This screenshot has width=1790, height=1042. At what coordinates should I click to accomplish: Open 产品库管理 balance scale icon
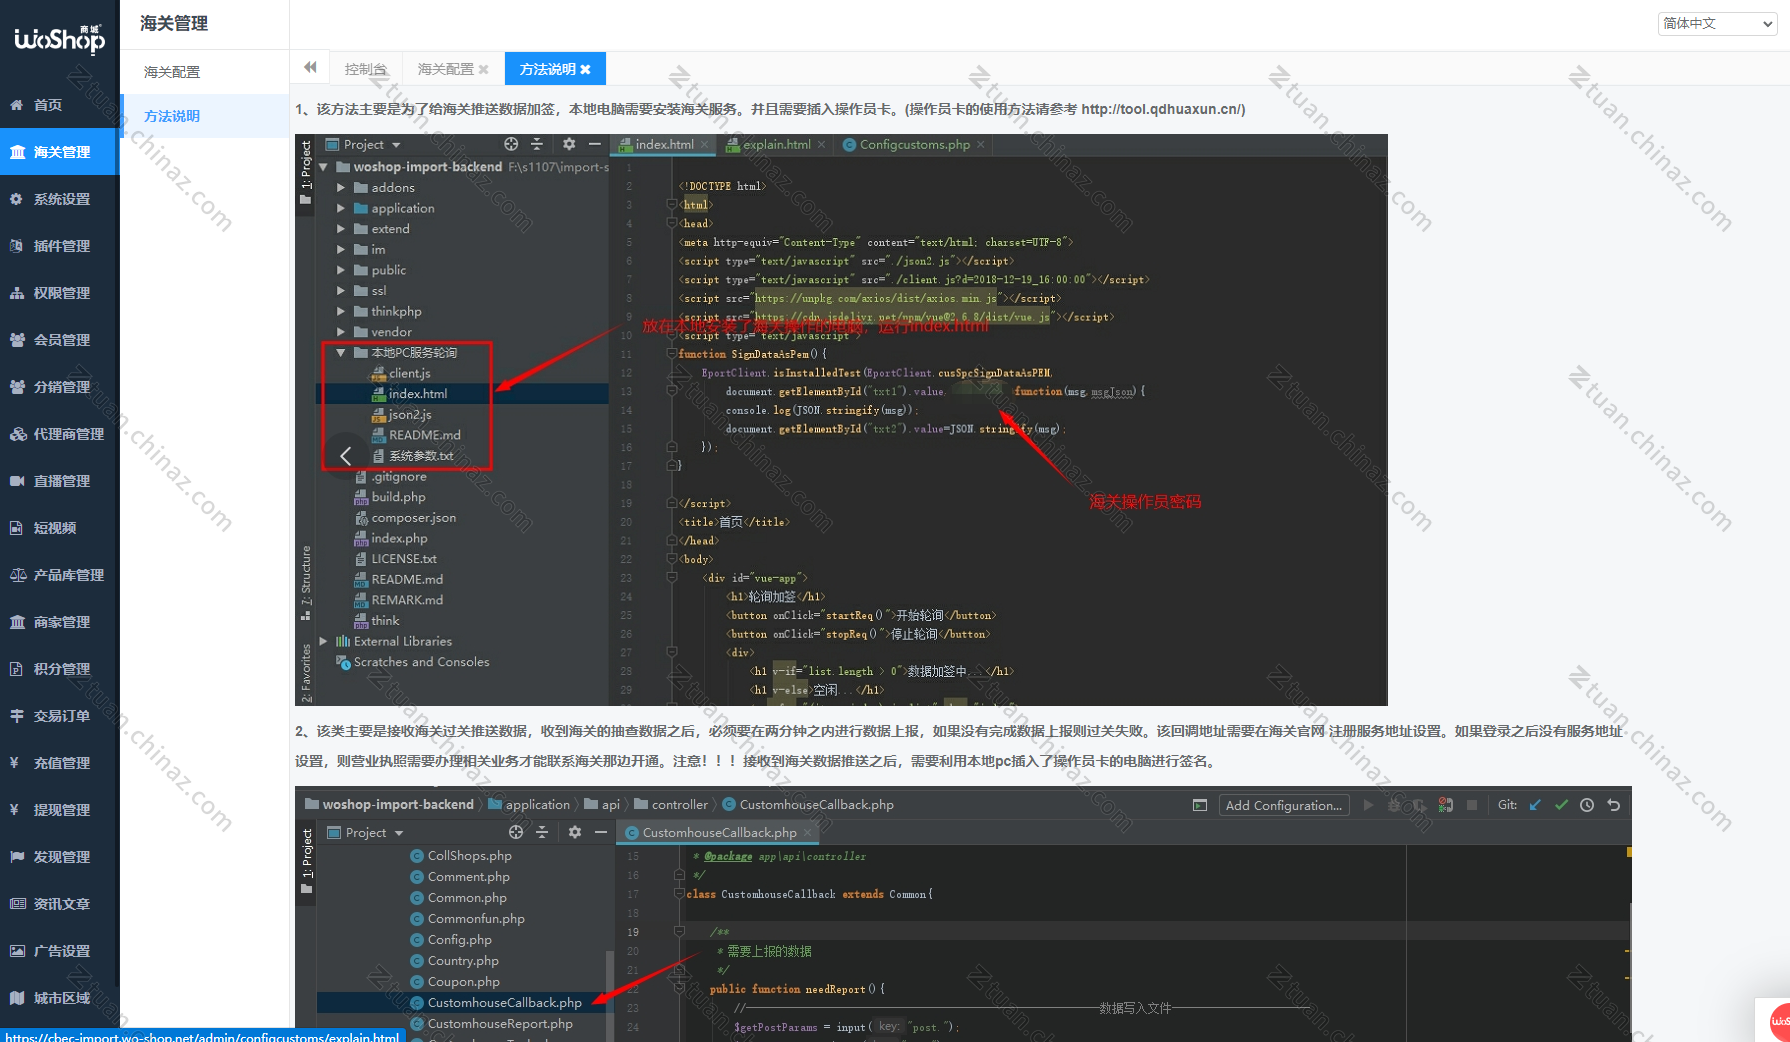pos(17,575)
